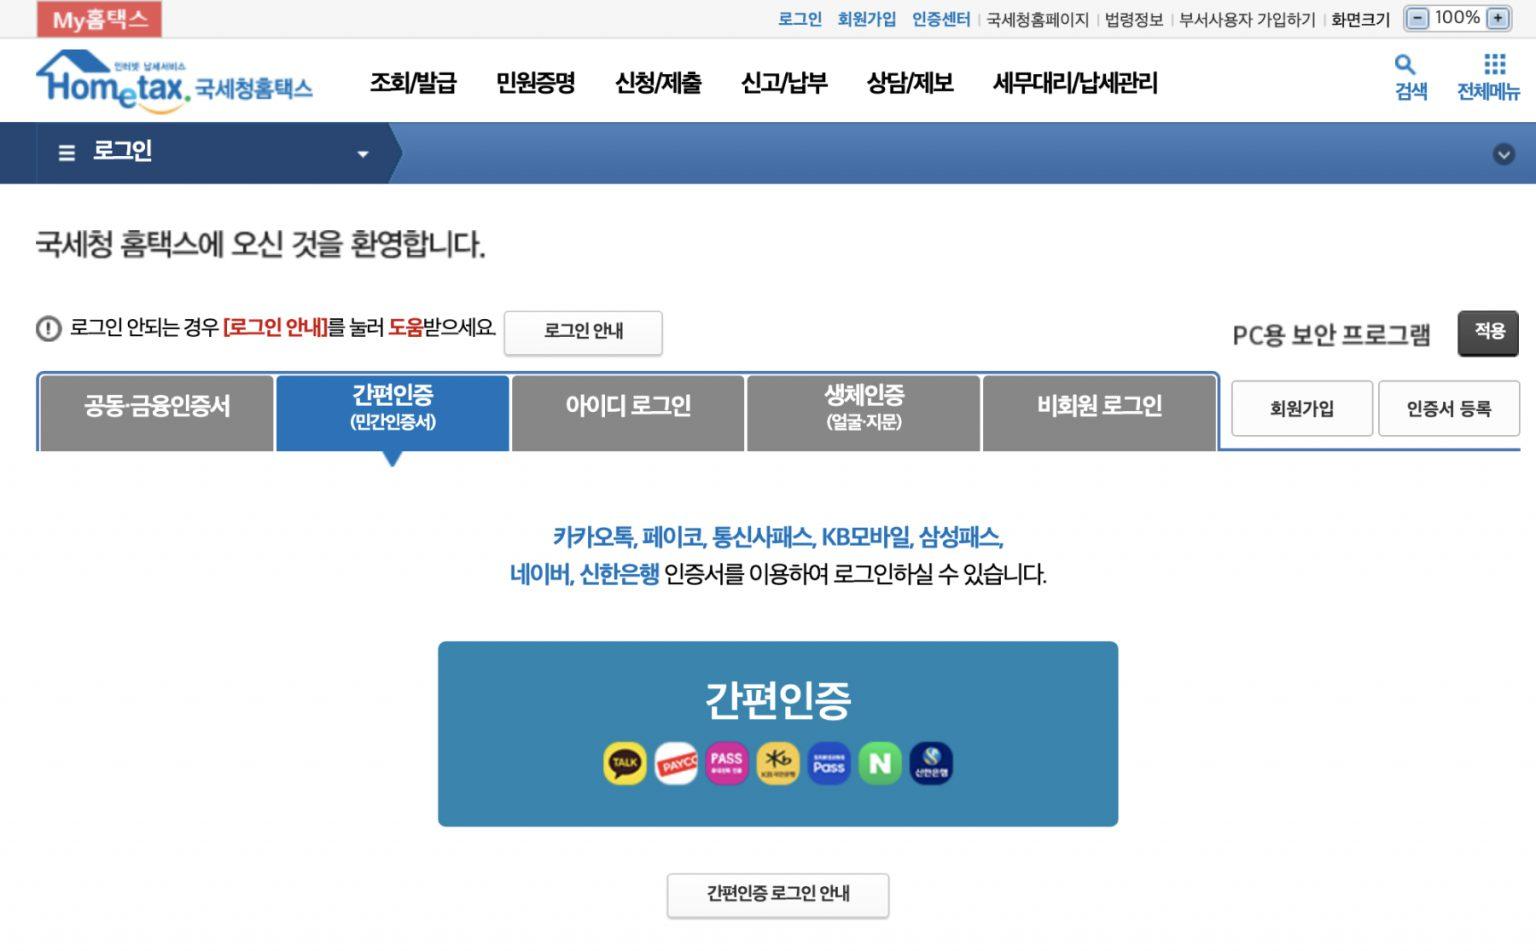Screen dimensions: 1536x951
Task: Click the KB Kookmin Bank icon
Action: point(778,763)
